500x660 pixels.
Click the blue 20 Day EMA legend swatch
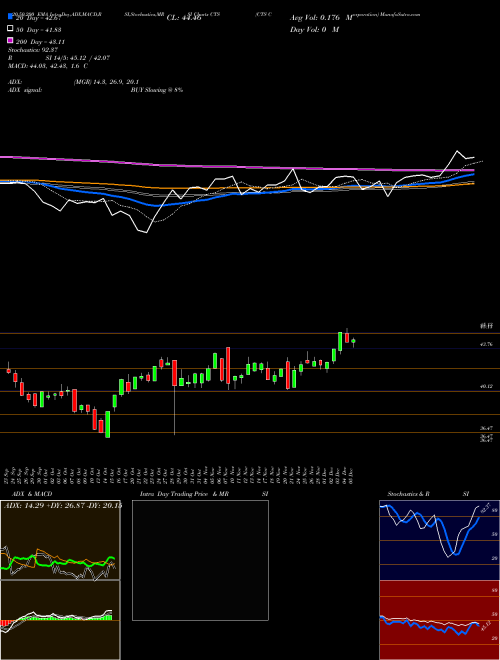(11, 16)
